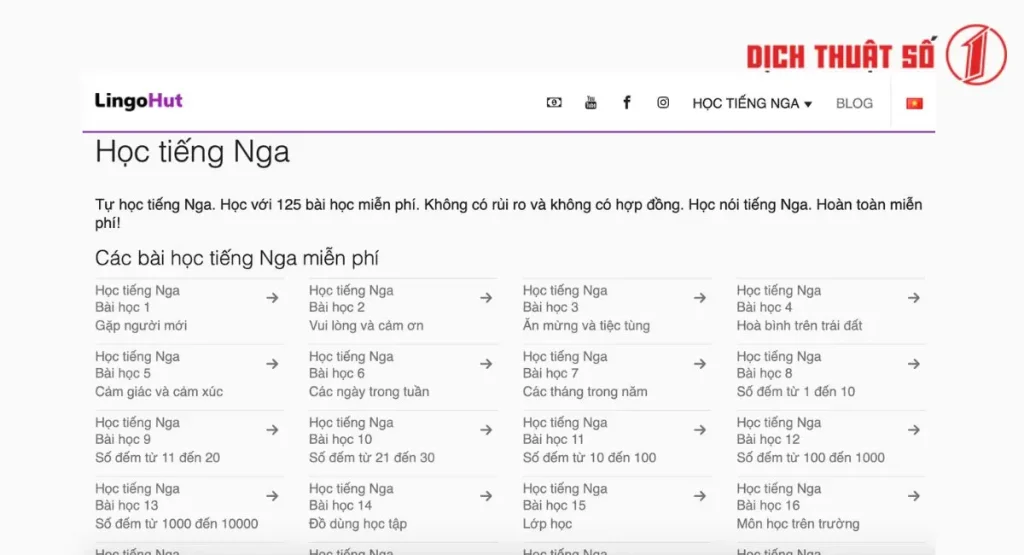Open lesson Môn học trên trường
This screenshot has height=555, width=1024.
pos(798,523)
